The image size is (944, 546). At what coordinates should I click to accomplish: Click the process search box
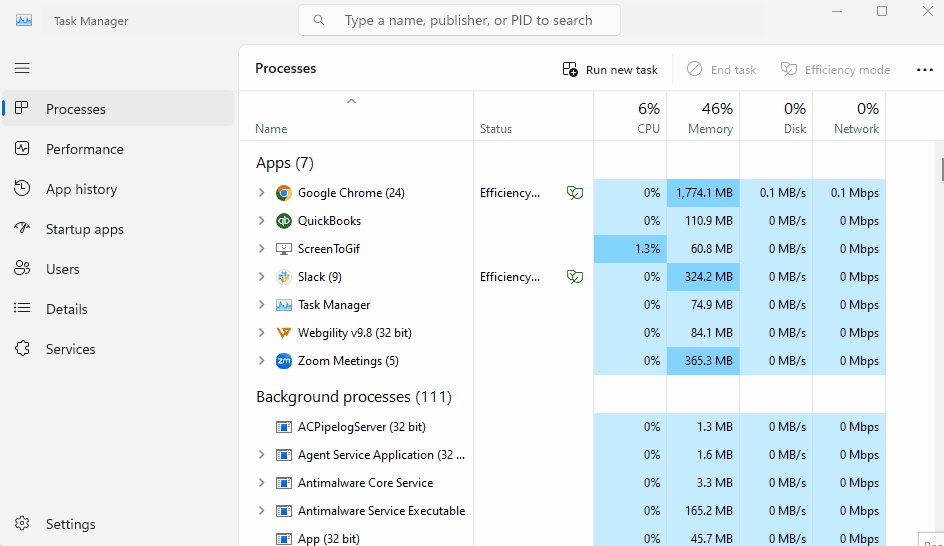pyautogui.click(x=459, y=20)
